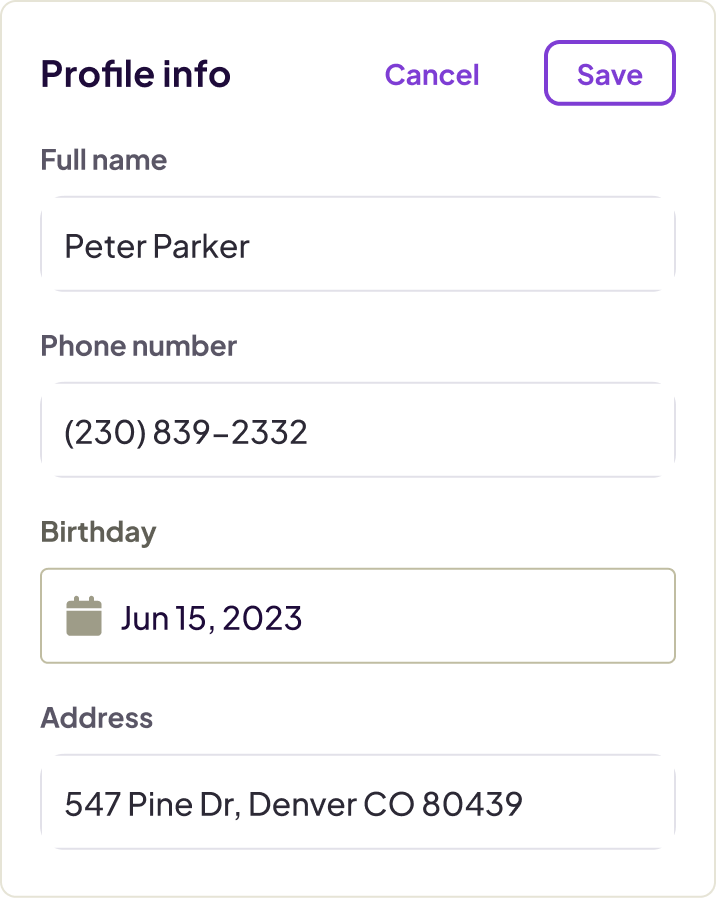Click the Jun 15, 2023 date text
The height and width of the screenshot is (898, 716).
click(211, 619)
